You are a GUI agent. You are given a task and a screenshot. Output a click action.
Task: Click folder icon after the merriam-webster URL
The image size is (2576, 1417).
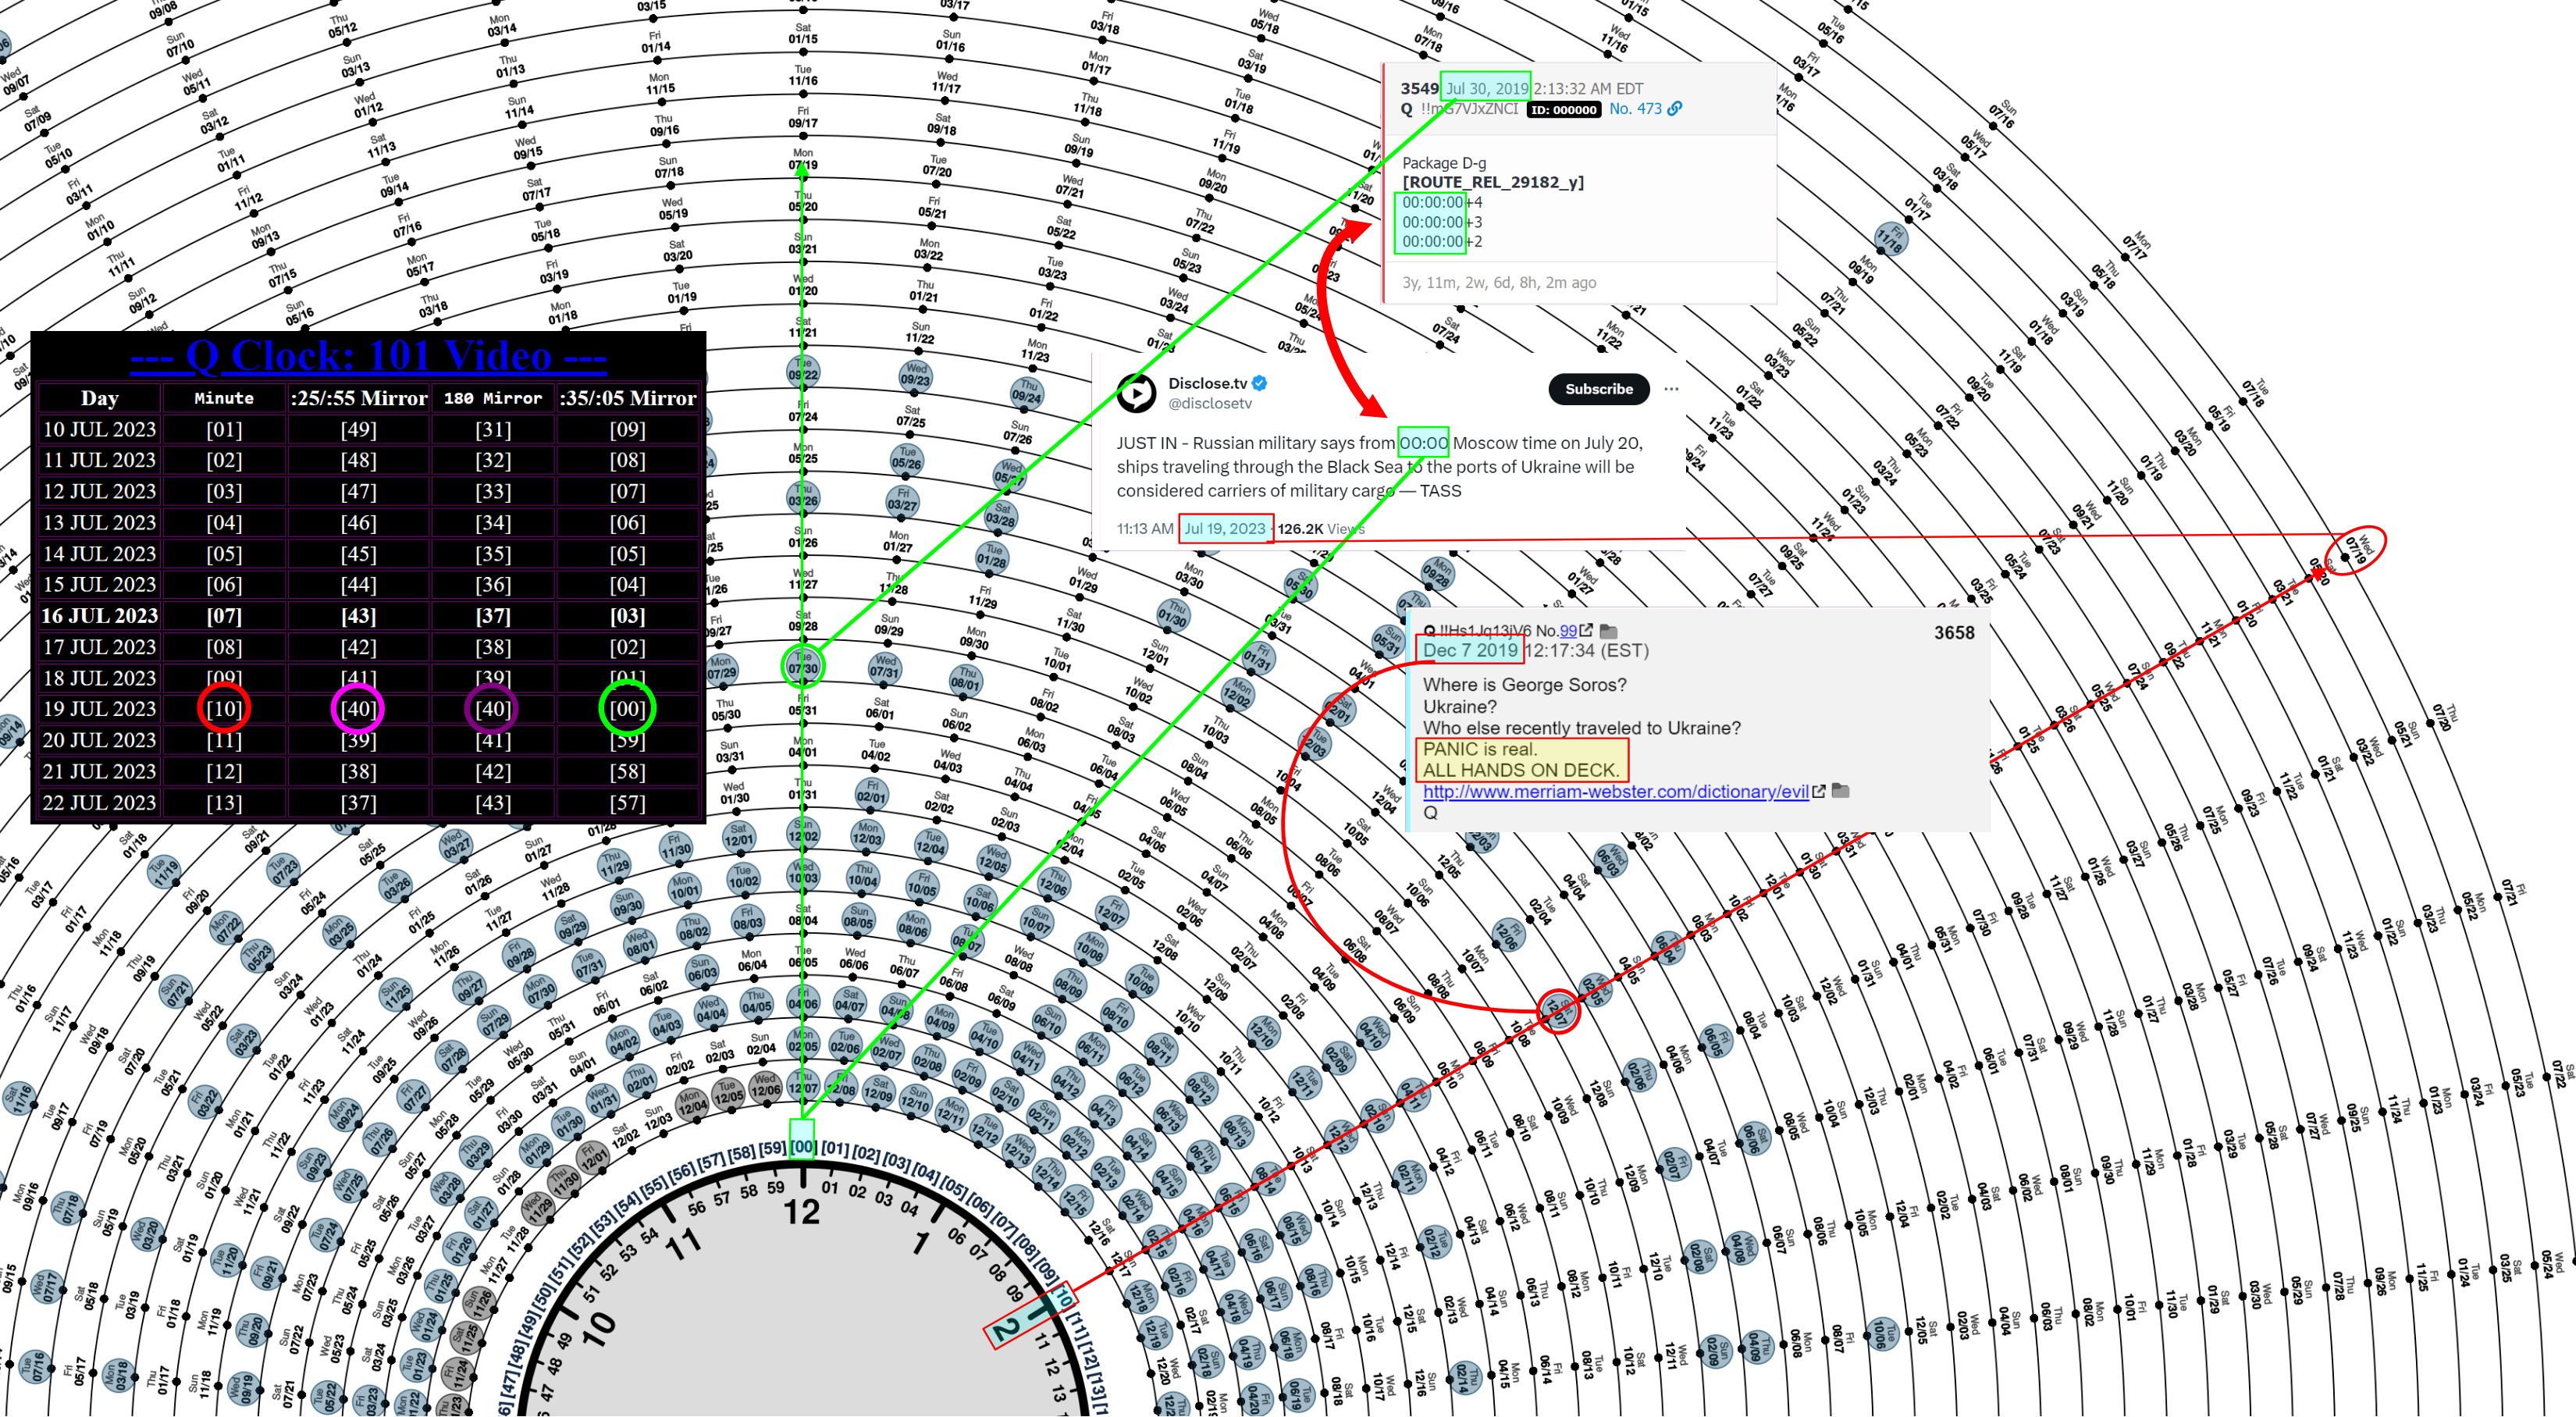coord(1840,791)
